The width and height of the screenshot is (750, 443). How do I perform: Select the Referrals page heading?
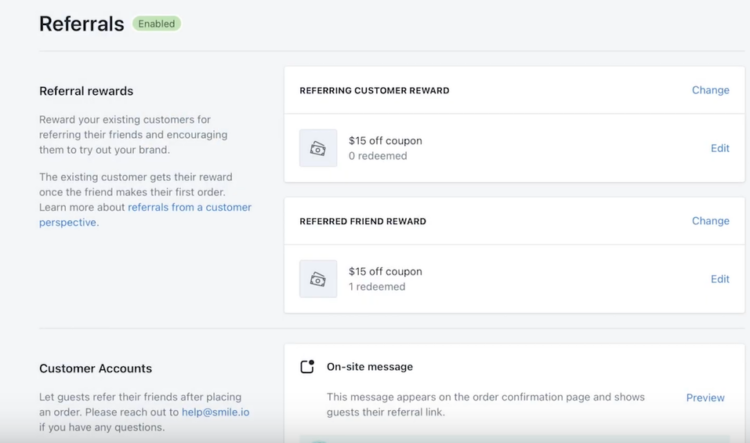(81, 24)
